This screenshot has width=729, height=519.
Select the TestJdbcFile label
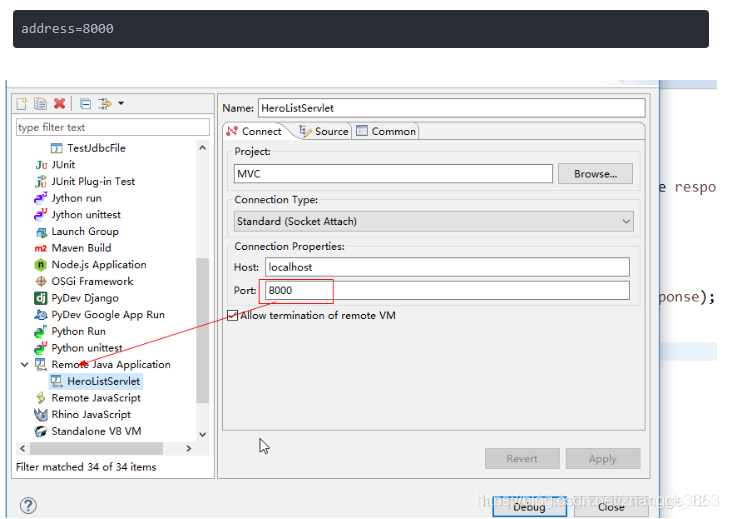(96, 148)
